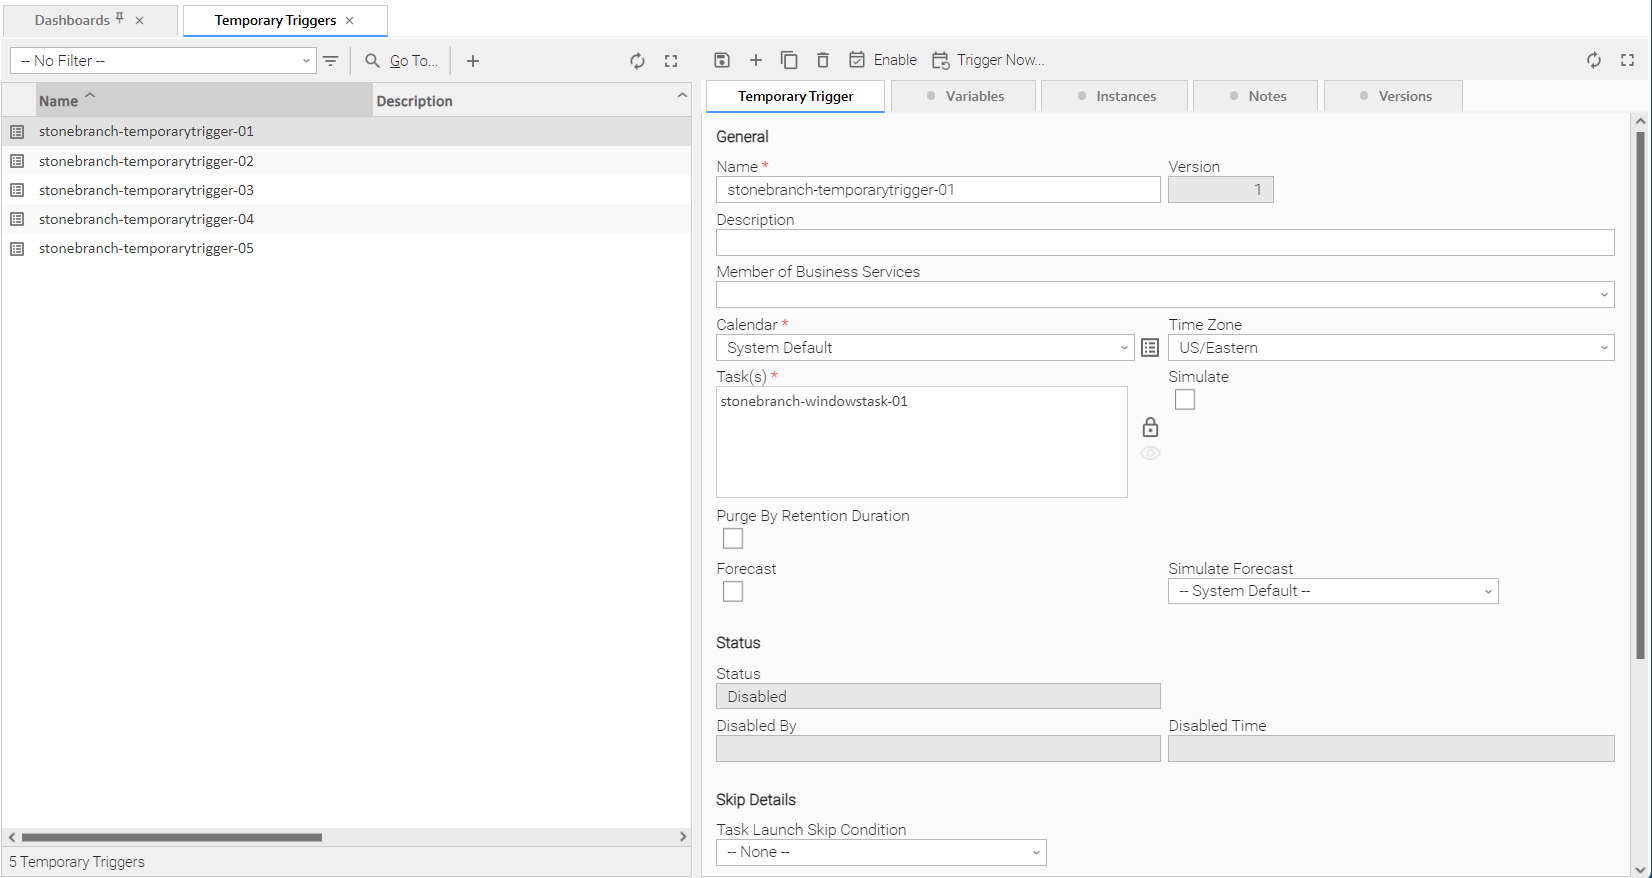Click the copy trigger icon
The image size is (1652, 878).
click(x=789, y=60)
